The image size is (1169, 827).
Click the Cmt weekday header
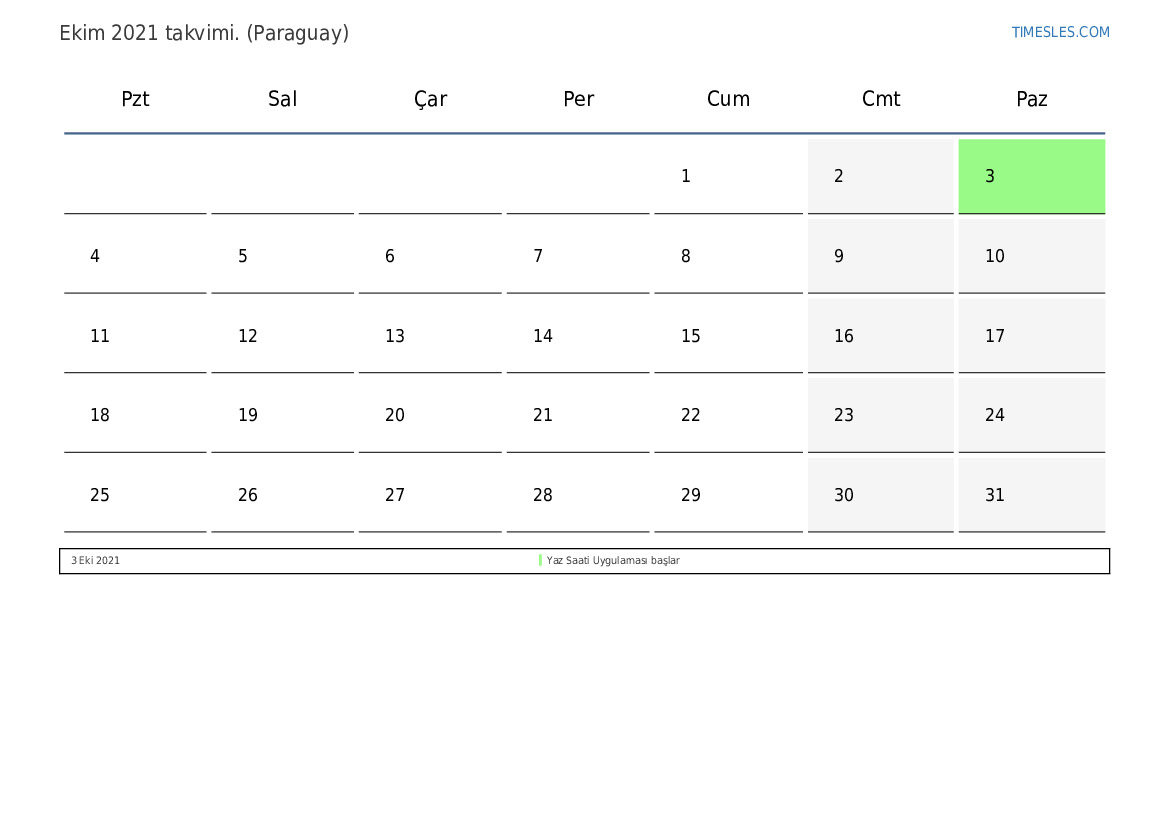880,99
